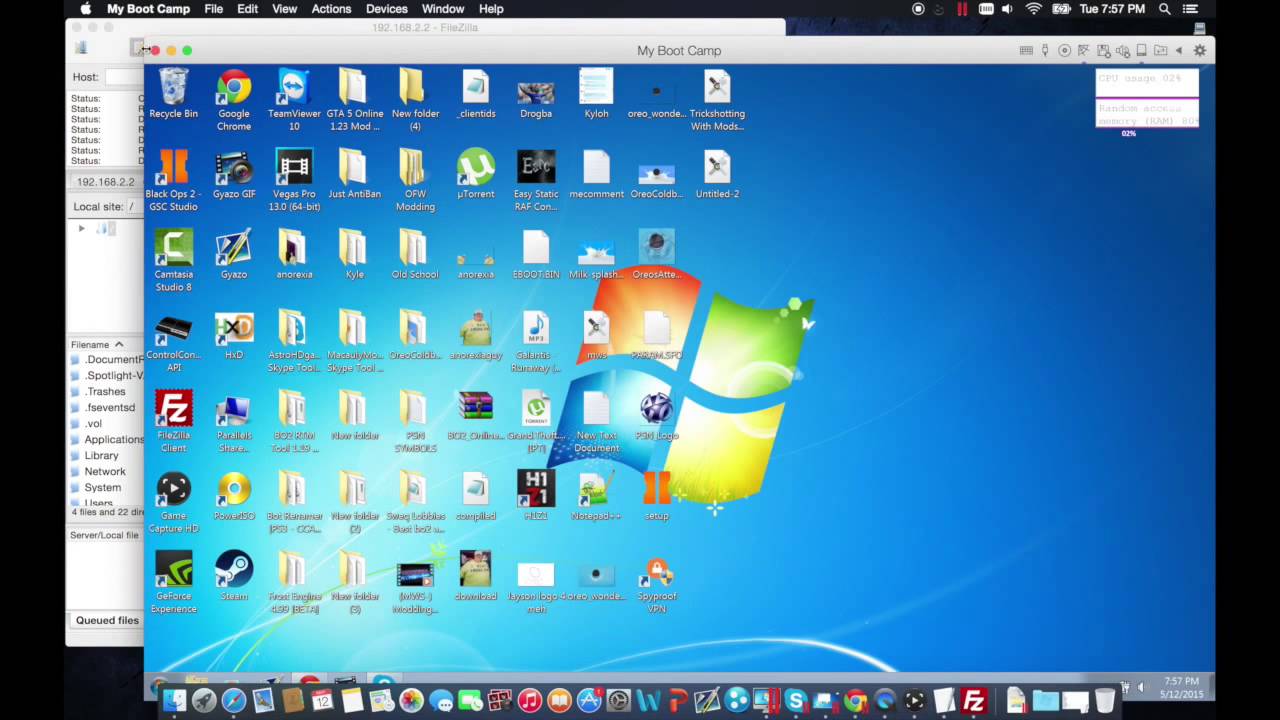Screen dimensions: 1280x720
Task: Select the OFW Modding folder
Action: pos(415,181)
